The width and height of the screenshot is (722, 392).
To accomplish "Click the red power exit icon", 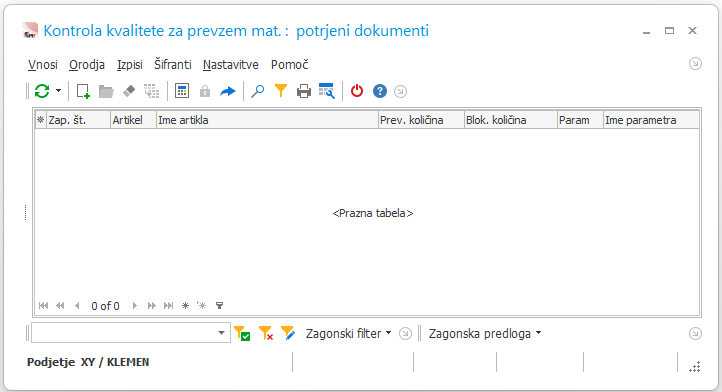I will [x=357, y=91].
